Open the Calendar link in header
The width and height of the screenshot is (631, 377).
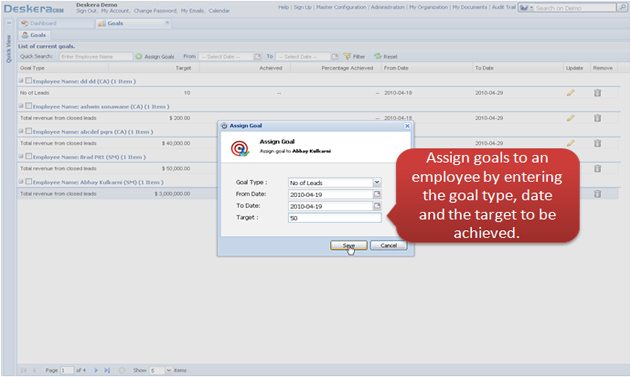coord(219,11)
